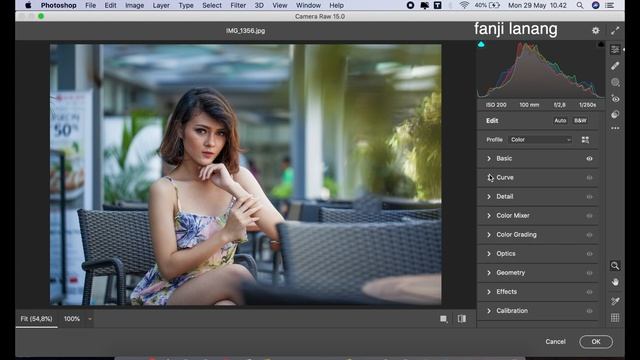
Task: Toggle shadow clipping warning triangle
Action: [481, 44]
